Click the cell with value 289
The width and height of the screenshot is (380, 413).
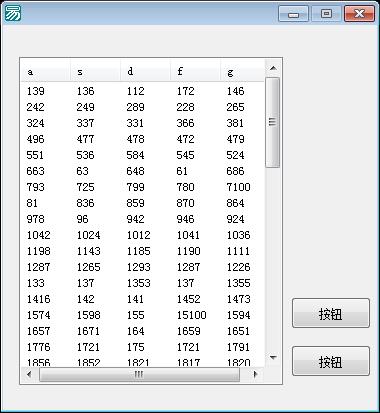click(x=135, y=107)
